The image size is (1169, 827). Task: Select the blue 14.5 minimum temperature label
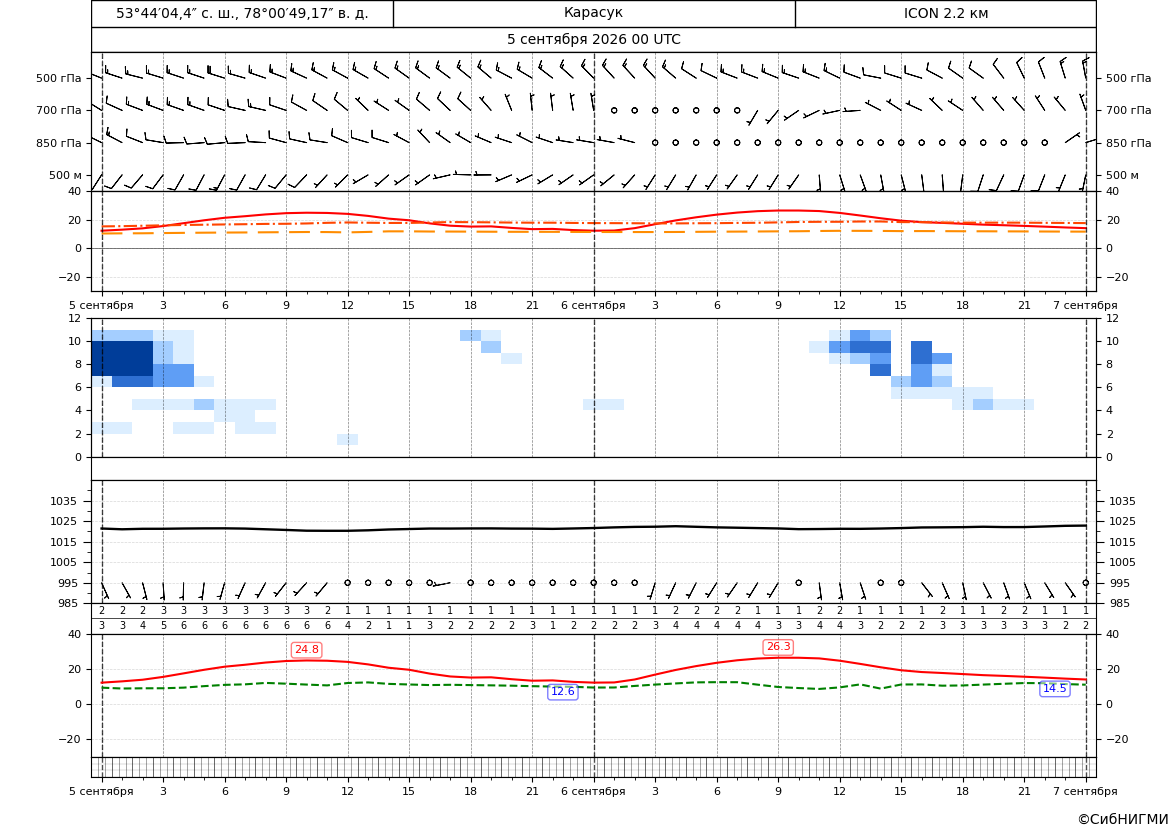pos(1054,688)
